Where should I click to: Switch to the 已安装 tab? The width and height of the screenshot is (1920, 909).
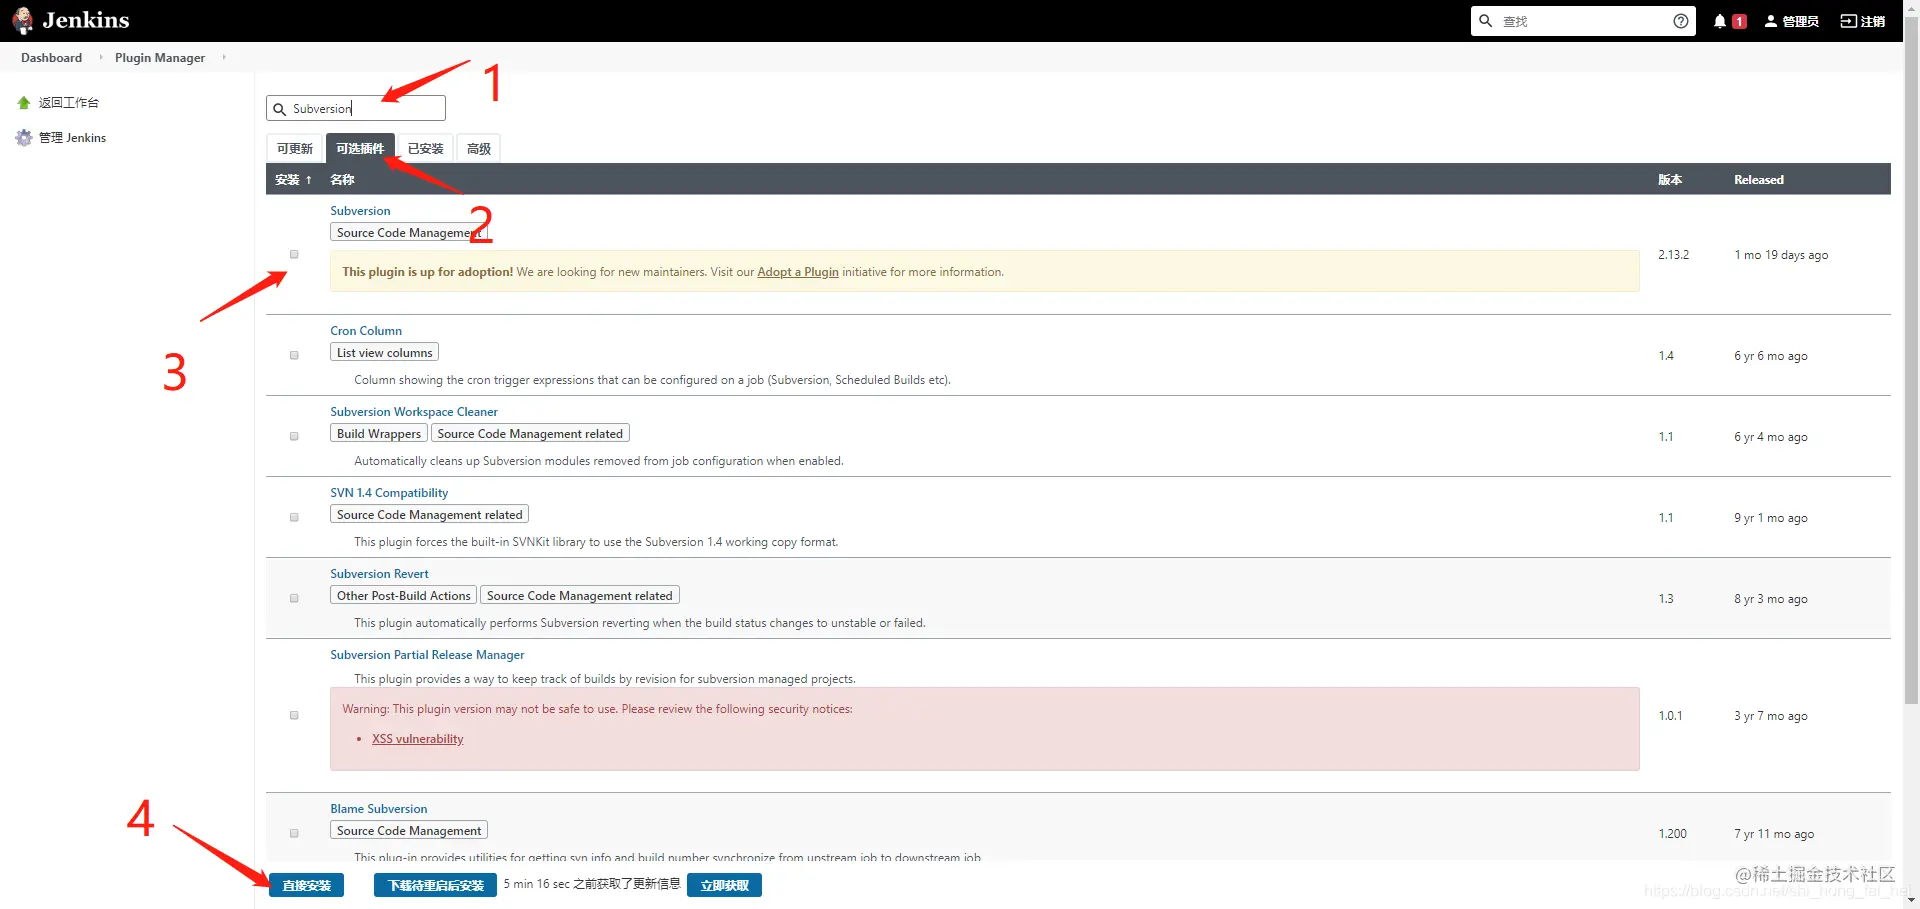pyautogui.click(x=425, y=148)
